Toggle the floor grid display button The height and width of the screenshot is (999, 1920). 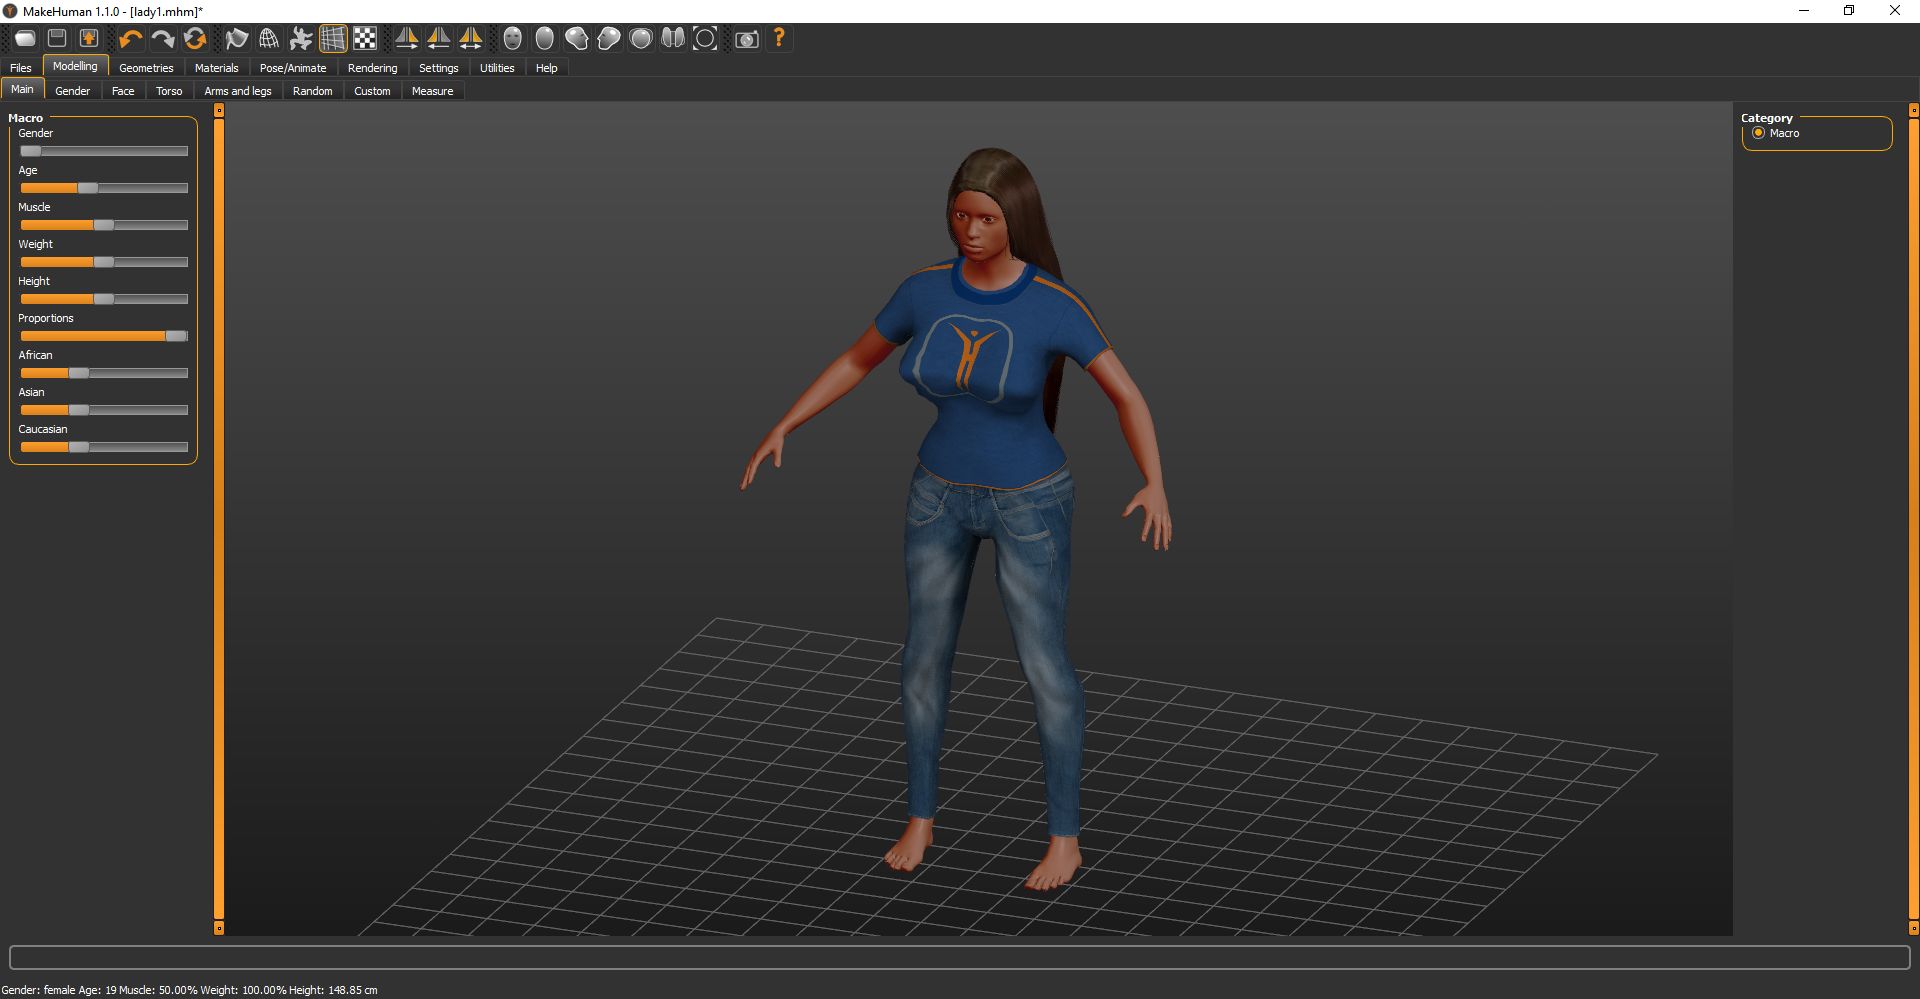(x=333, y=39)
